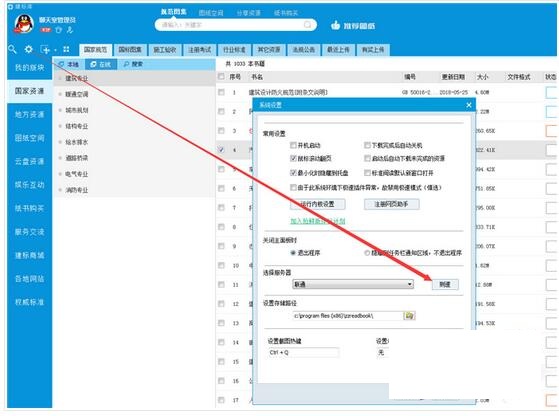Image resolution: width=559 pixels, height=416 pixels.
Task: Open dropdown arrow beside the plus icon
Action: (55, 50)
